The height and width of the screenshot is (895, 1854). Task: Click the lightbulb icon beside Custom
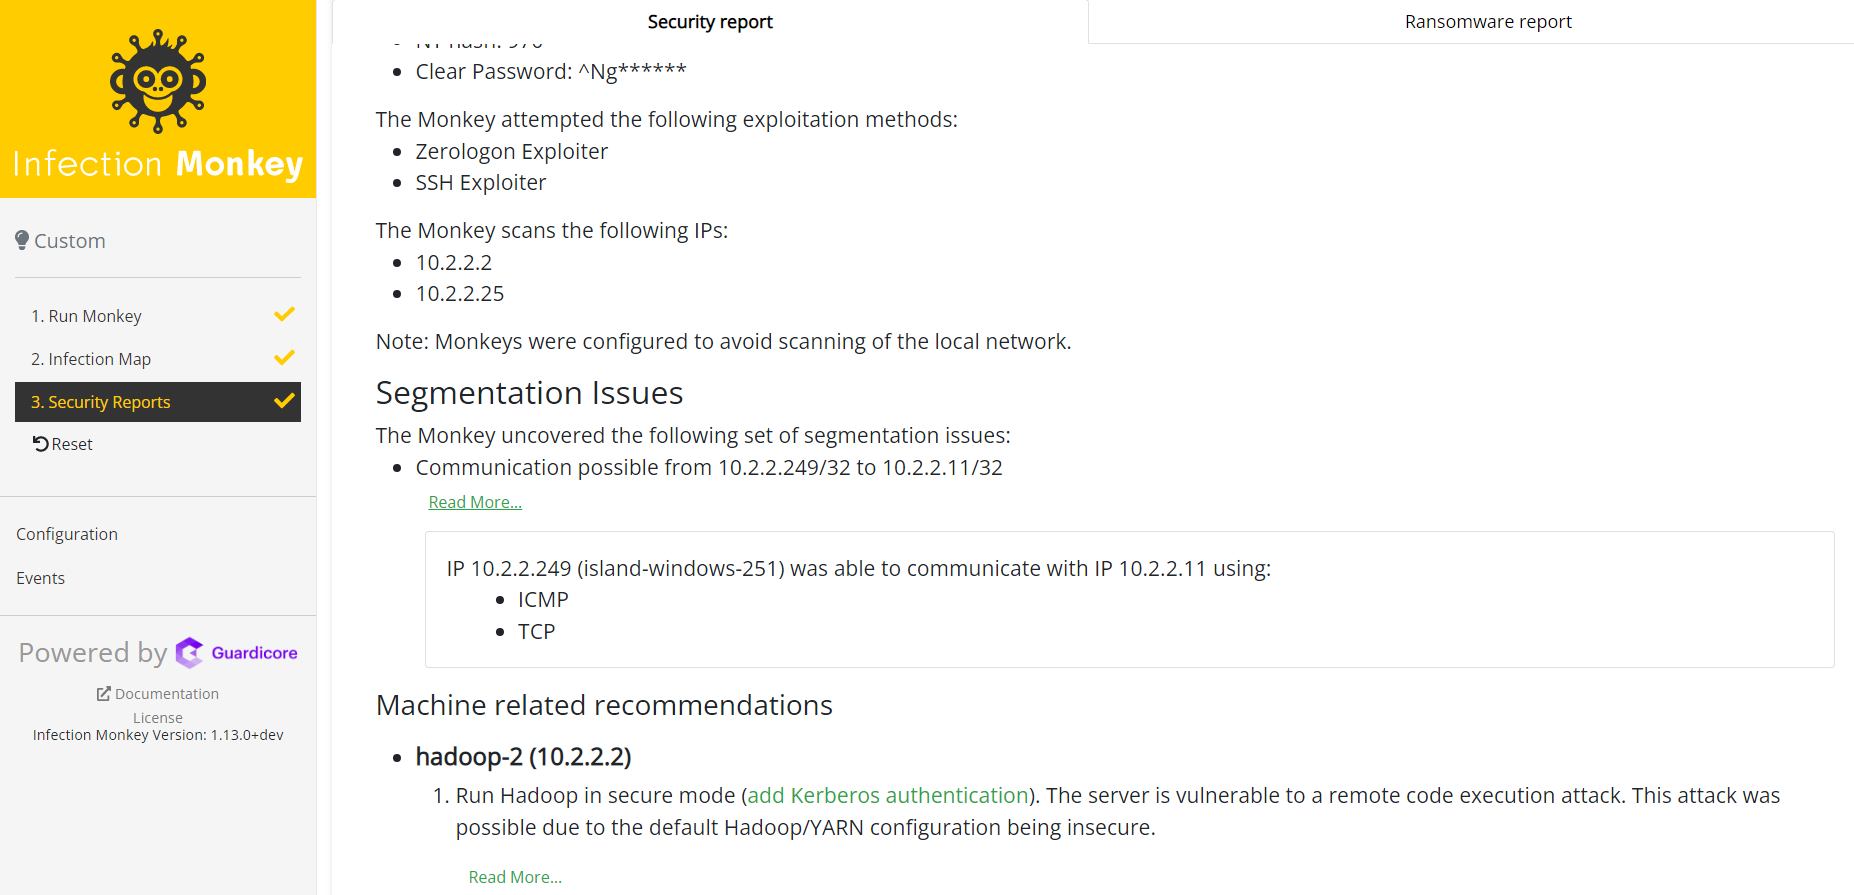click(22, 240)
